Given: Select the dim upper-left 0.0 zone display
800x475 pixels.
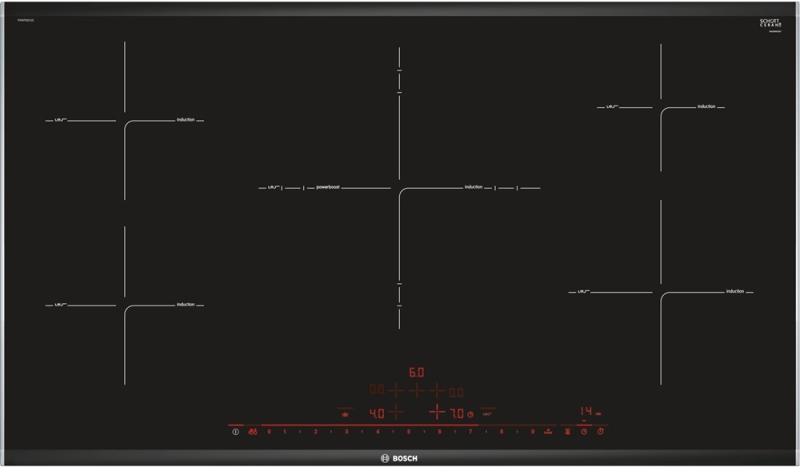Looking at the screenshot, I should click(x=377, y=390).
